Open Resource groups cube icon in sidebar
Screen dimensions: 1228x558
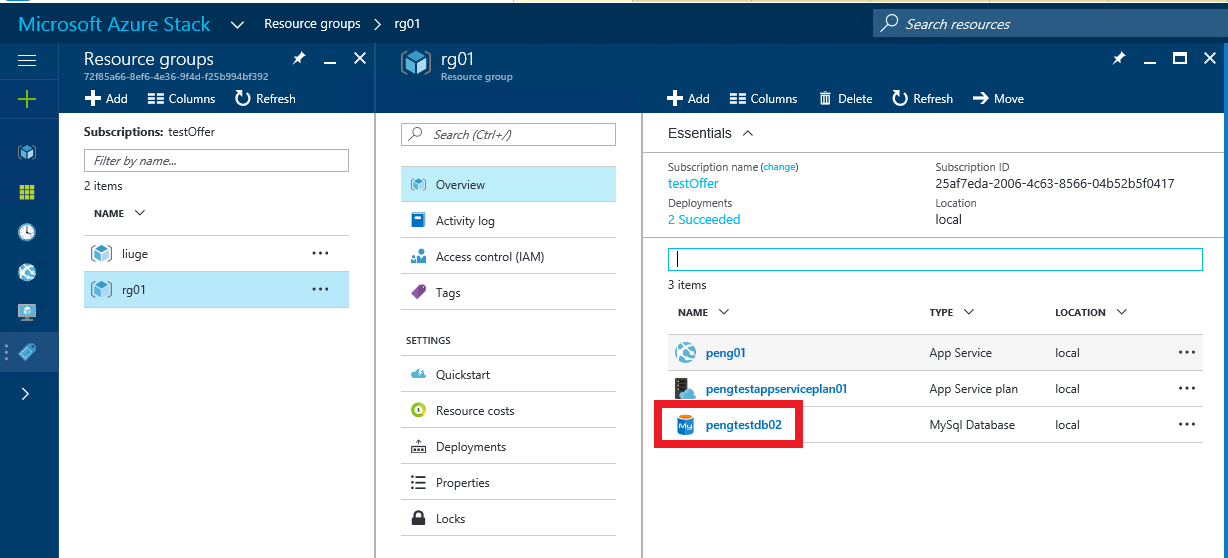(x=27, y=153)
